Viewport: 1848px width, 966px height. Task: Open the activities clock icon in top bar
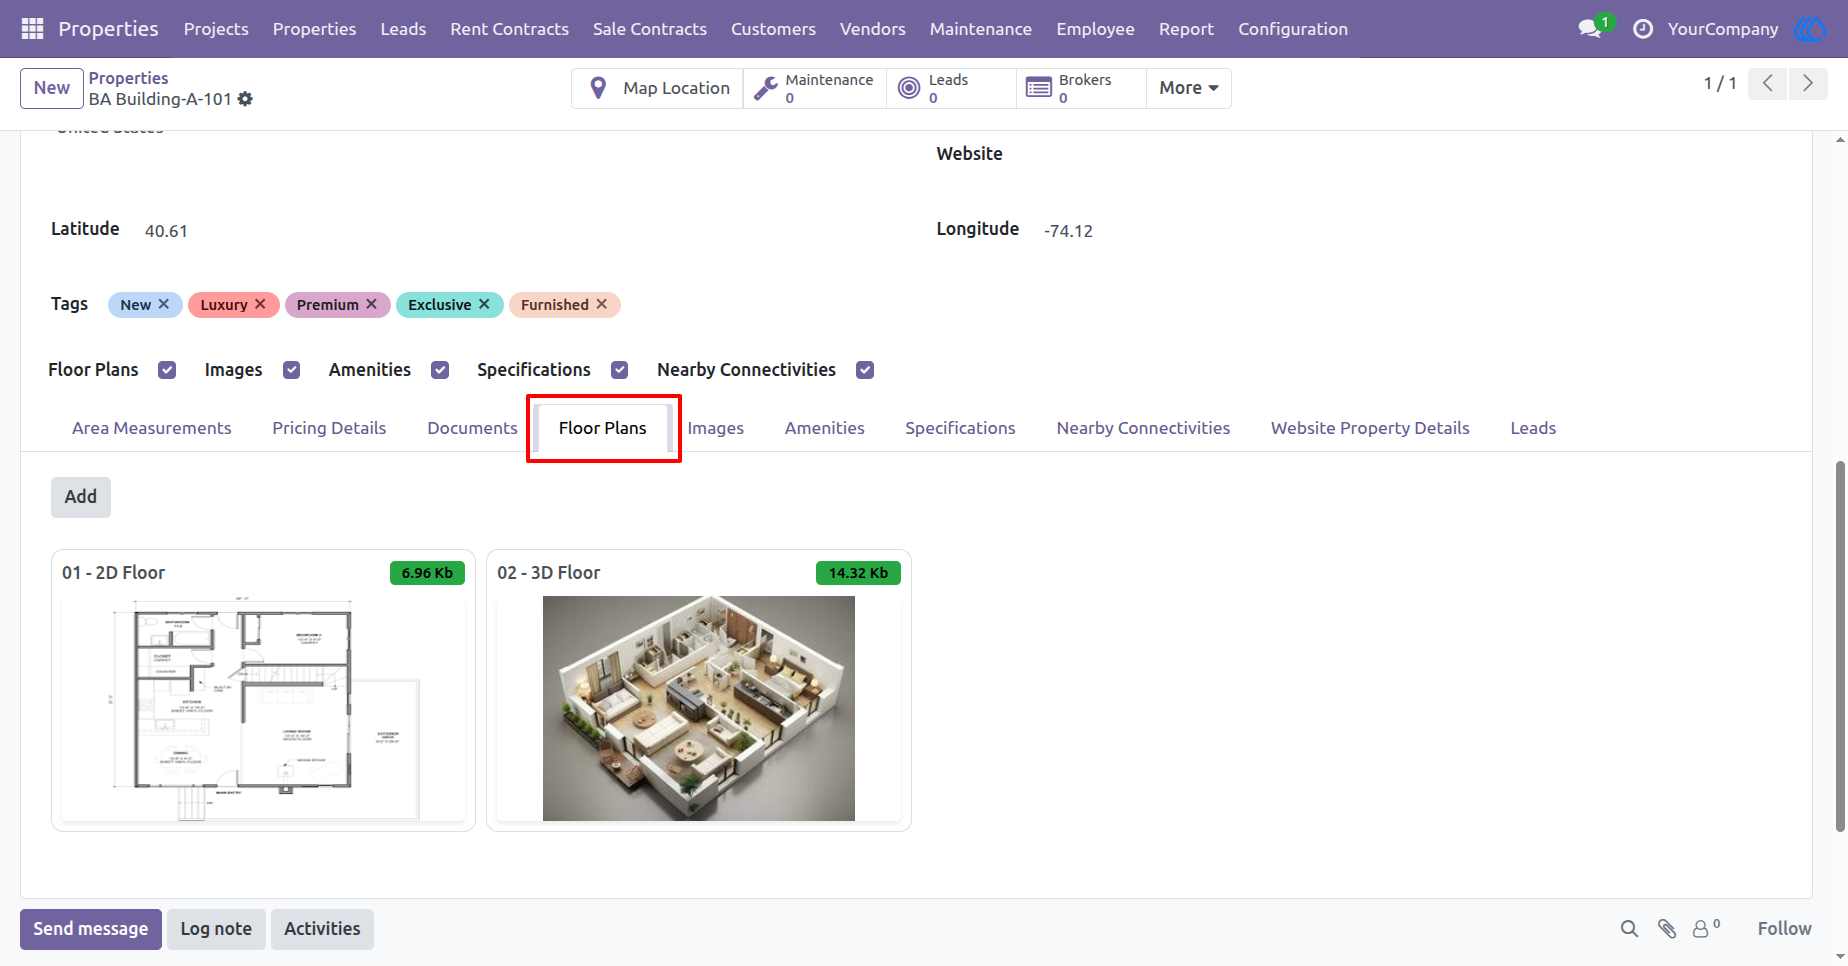(x=1643, y=29)
